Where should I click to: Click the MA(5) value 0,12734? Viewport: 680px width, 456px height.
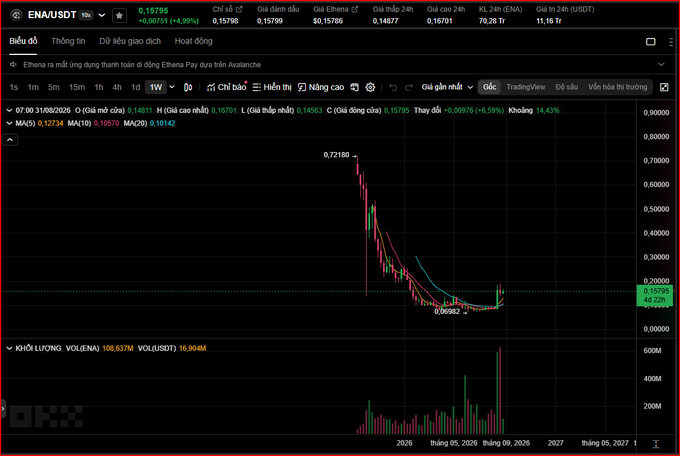50,124
